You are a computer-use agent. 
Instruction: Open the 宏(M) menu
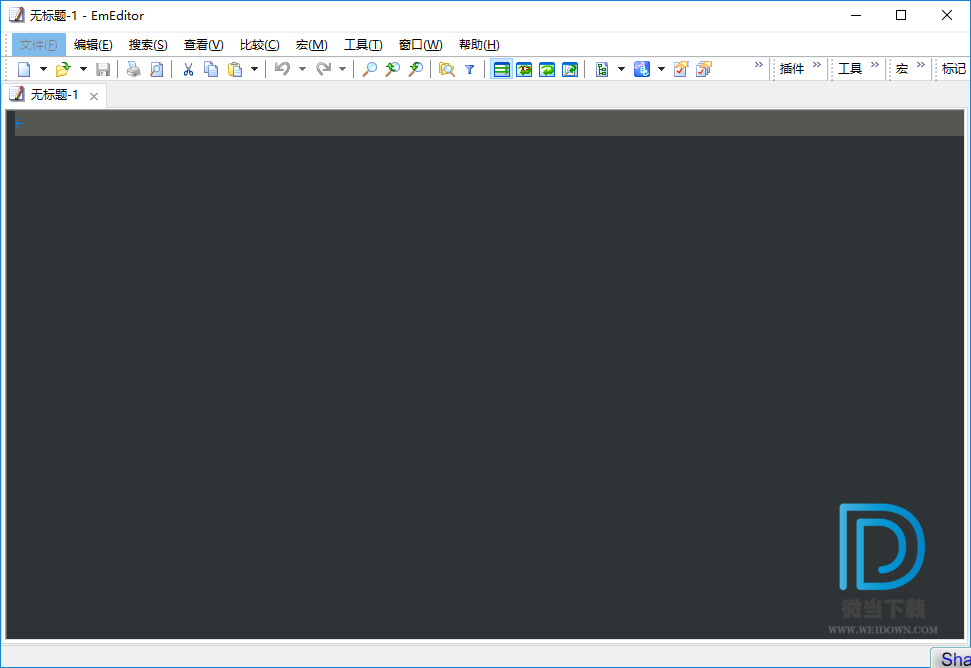pos(311,45)
